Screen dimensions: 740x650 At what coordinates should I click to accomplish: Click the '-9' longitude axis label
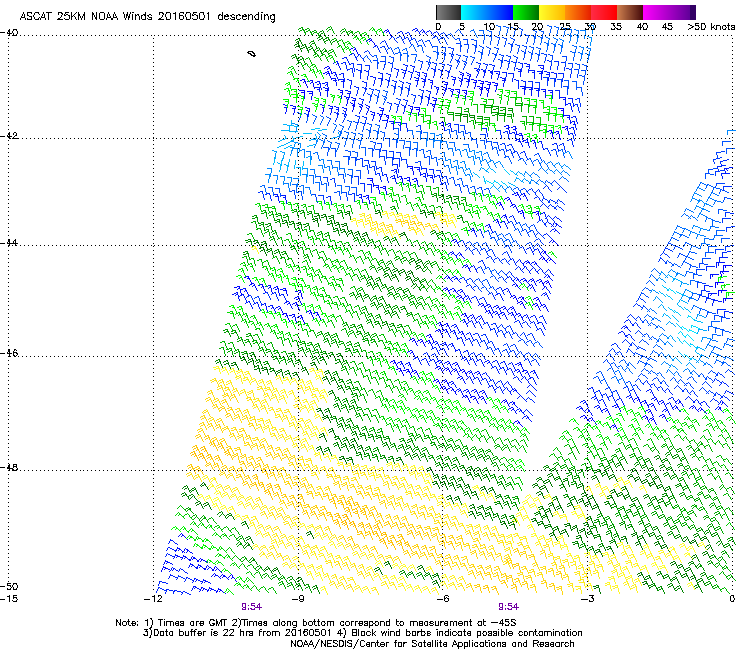298,599
